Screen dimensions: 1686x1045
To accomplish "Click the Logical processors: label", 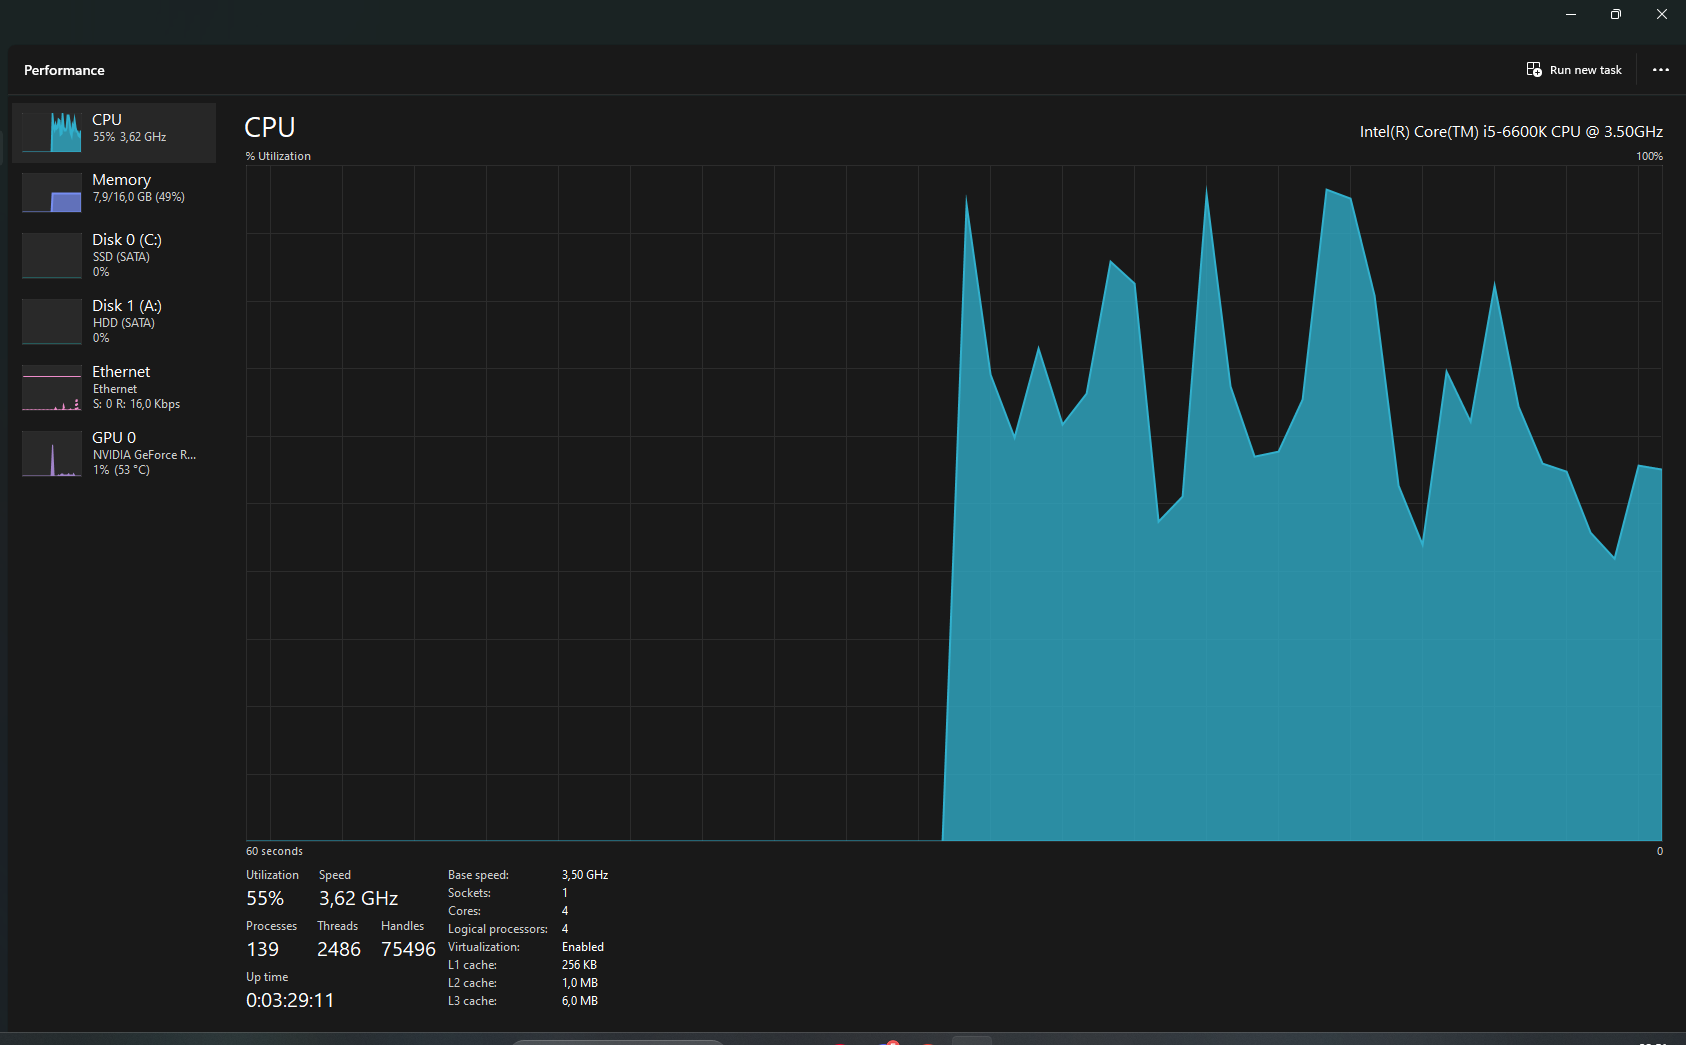I will click(498, 929).
